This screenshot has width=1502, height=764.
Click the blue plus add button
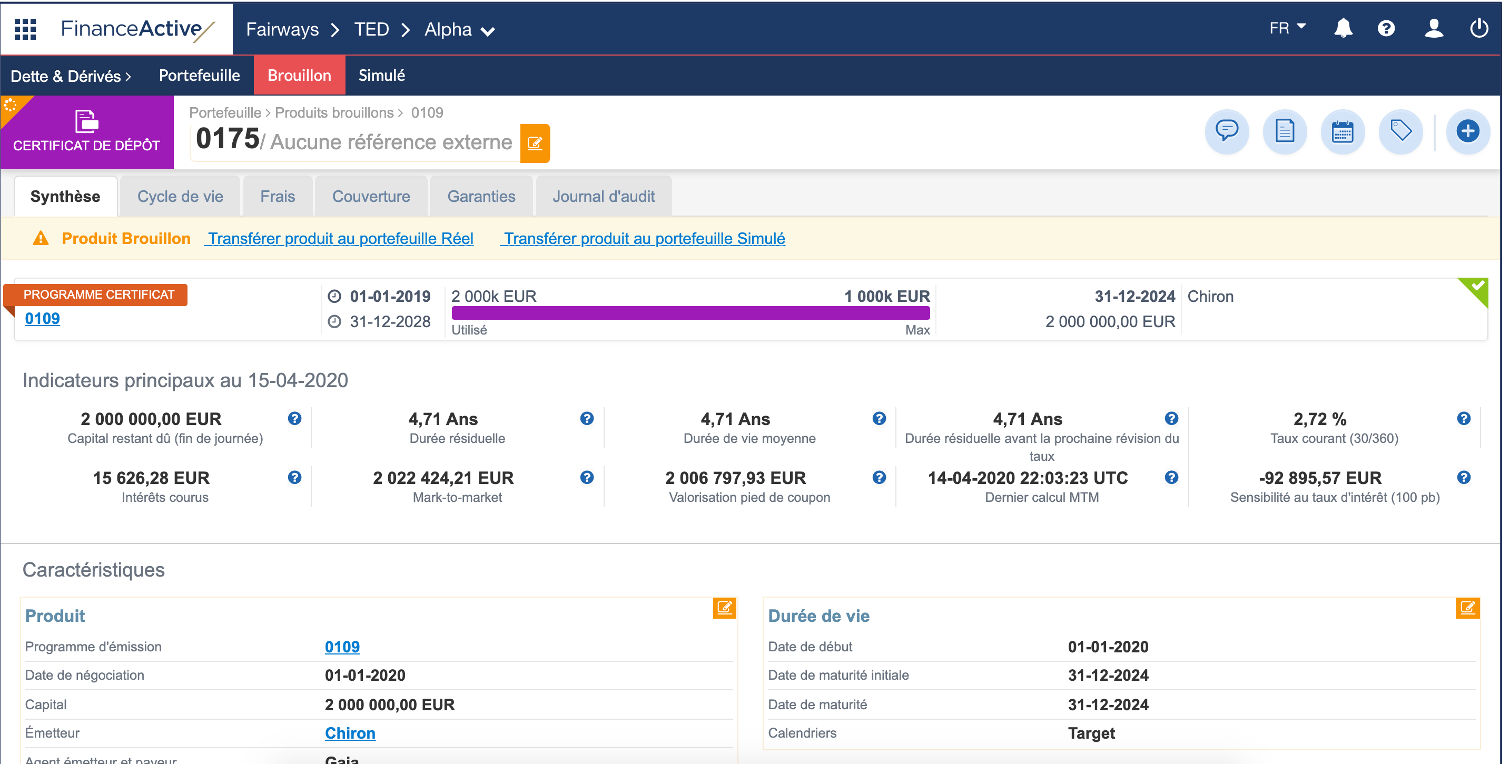1467,131
